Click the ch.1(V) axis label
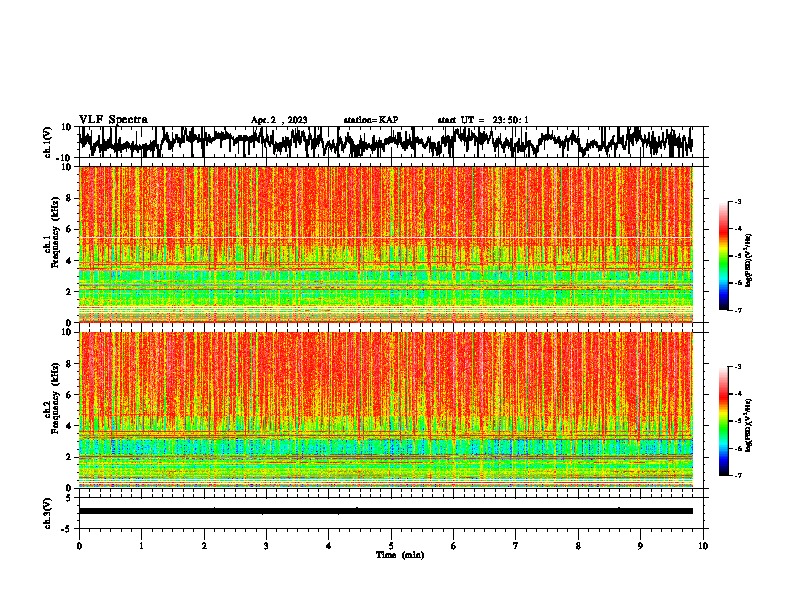The width and height of the screenshot is (792, 612). click(x=48, y=142)
